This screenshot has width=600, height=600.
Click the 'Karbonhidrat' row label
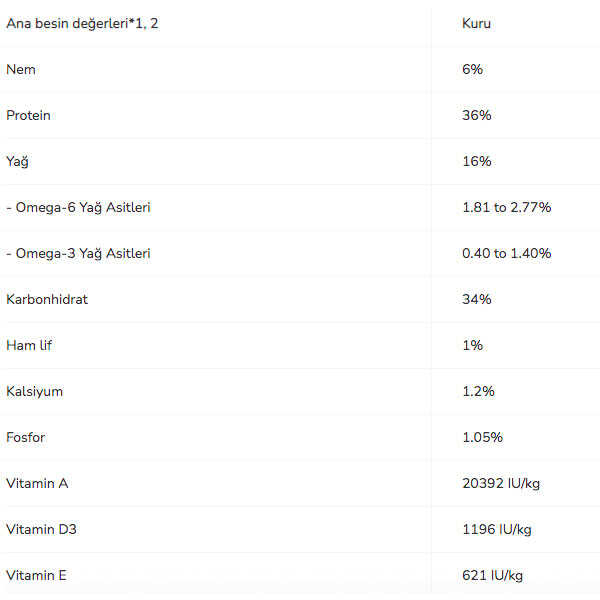point(47,299)
